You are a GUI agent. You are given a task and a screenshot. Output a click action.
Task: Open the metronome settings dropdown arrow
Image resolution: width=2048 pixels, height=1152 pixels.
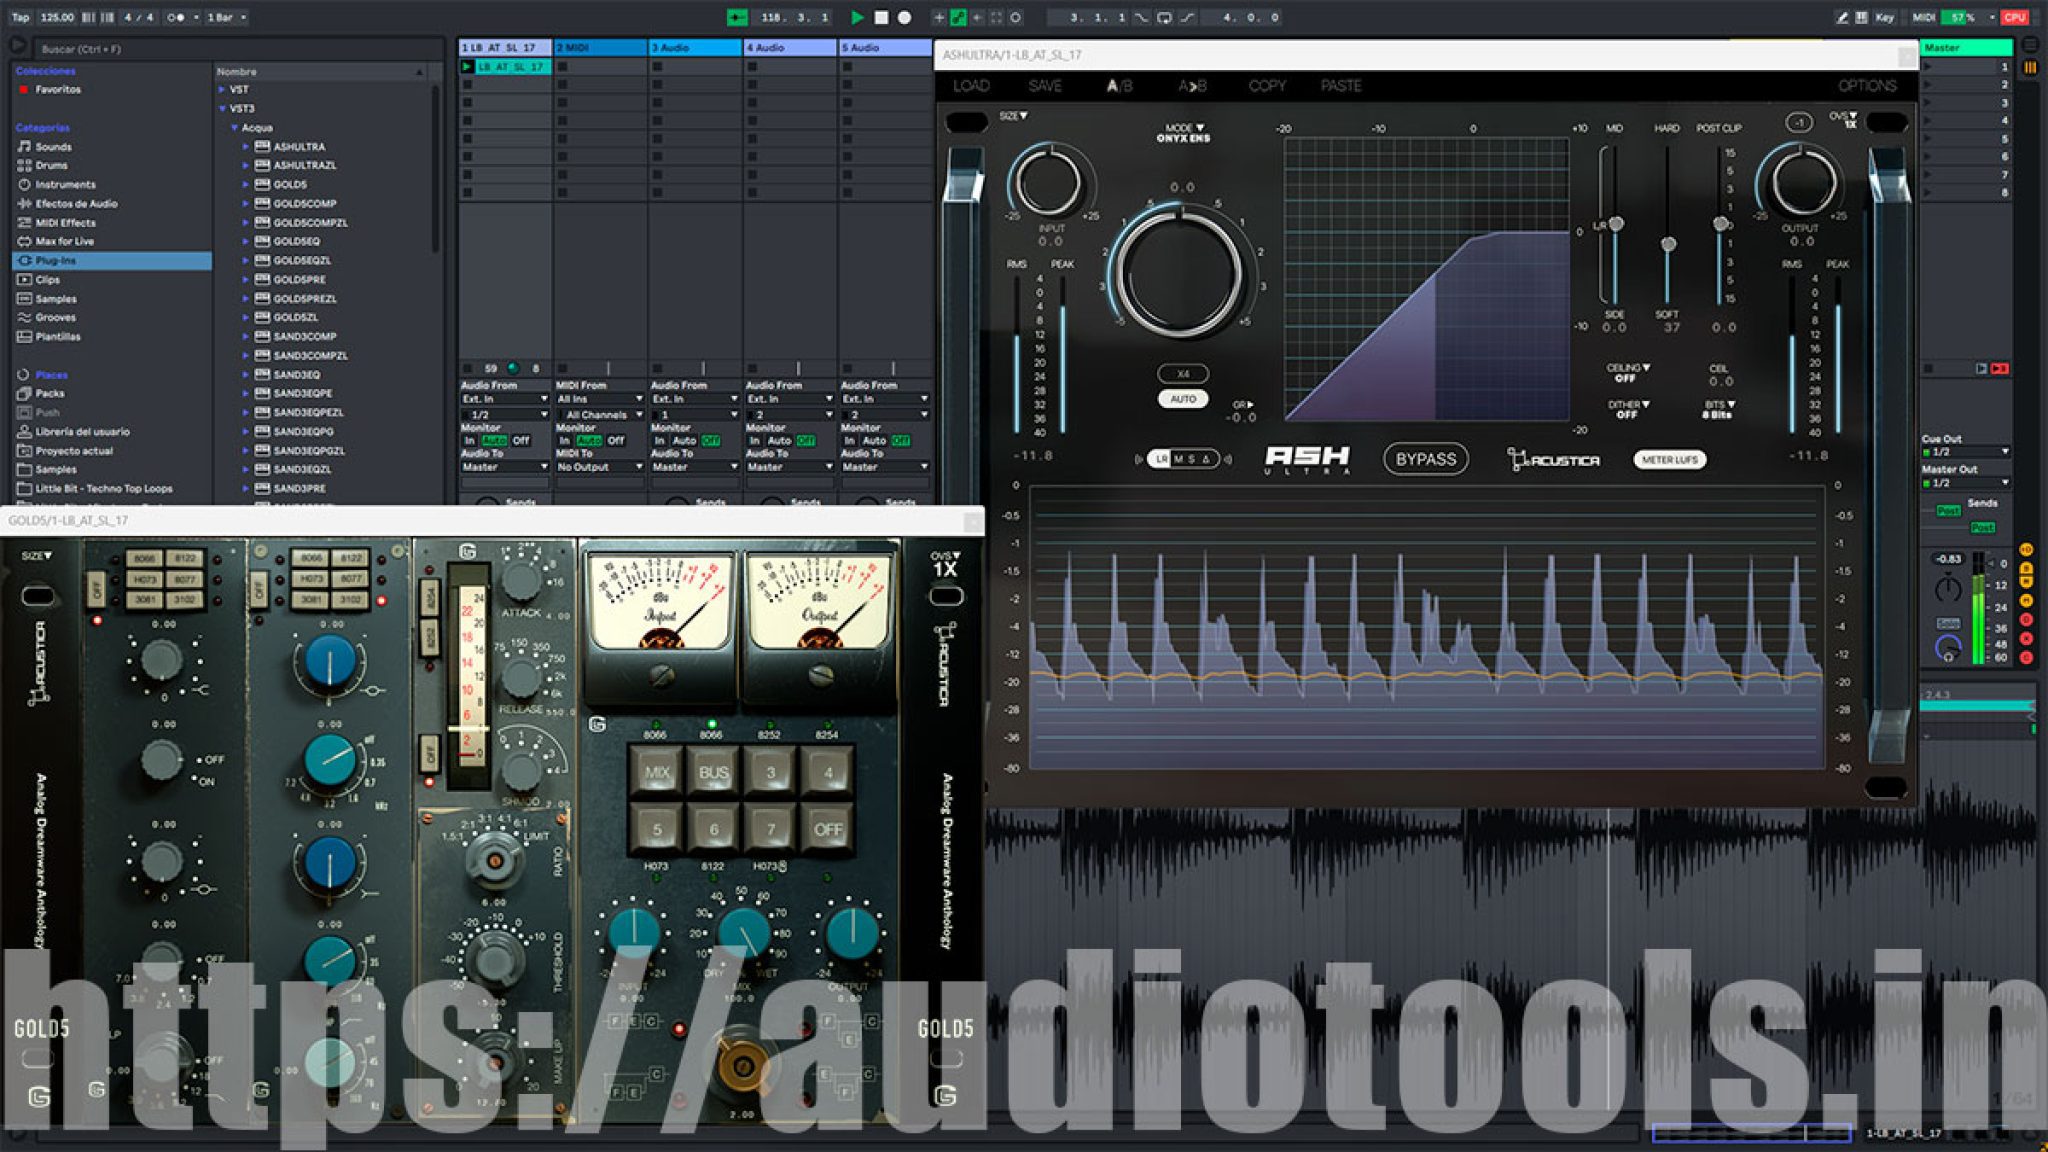click(x=196, y=17)
